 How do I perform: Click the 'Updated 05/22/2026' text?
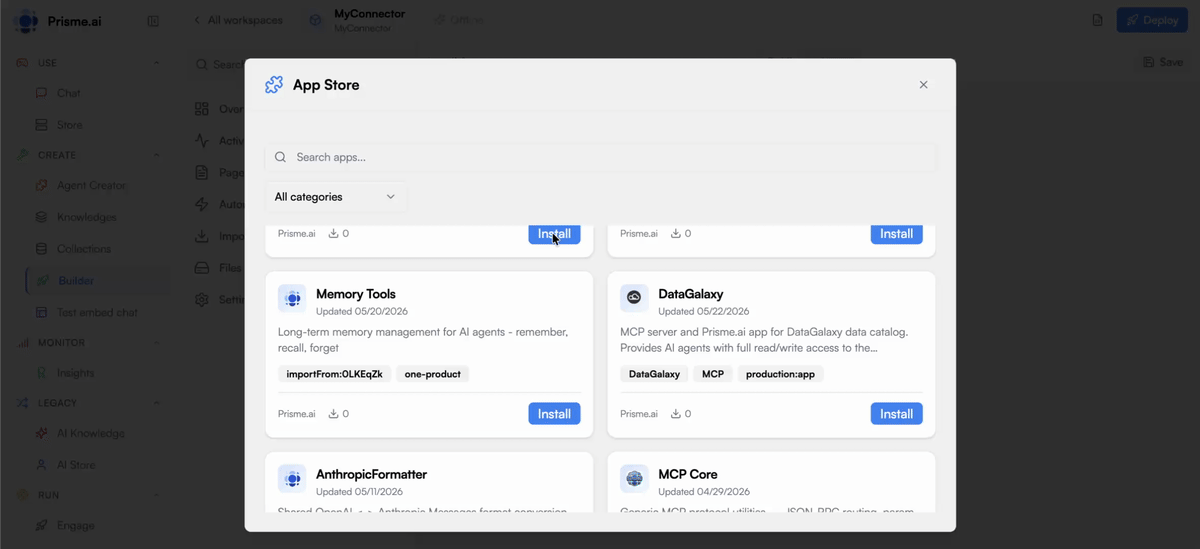pyautogui.click(x=703, y=312)
